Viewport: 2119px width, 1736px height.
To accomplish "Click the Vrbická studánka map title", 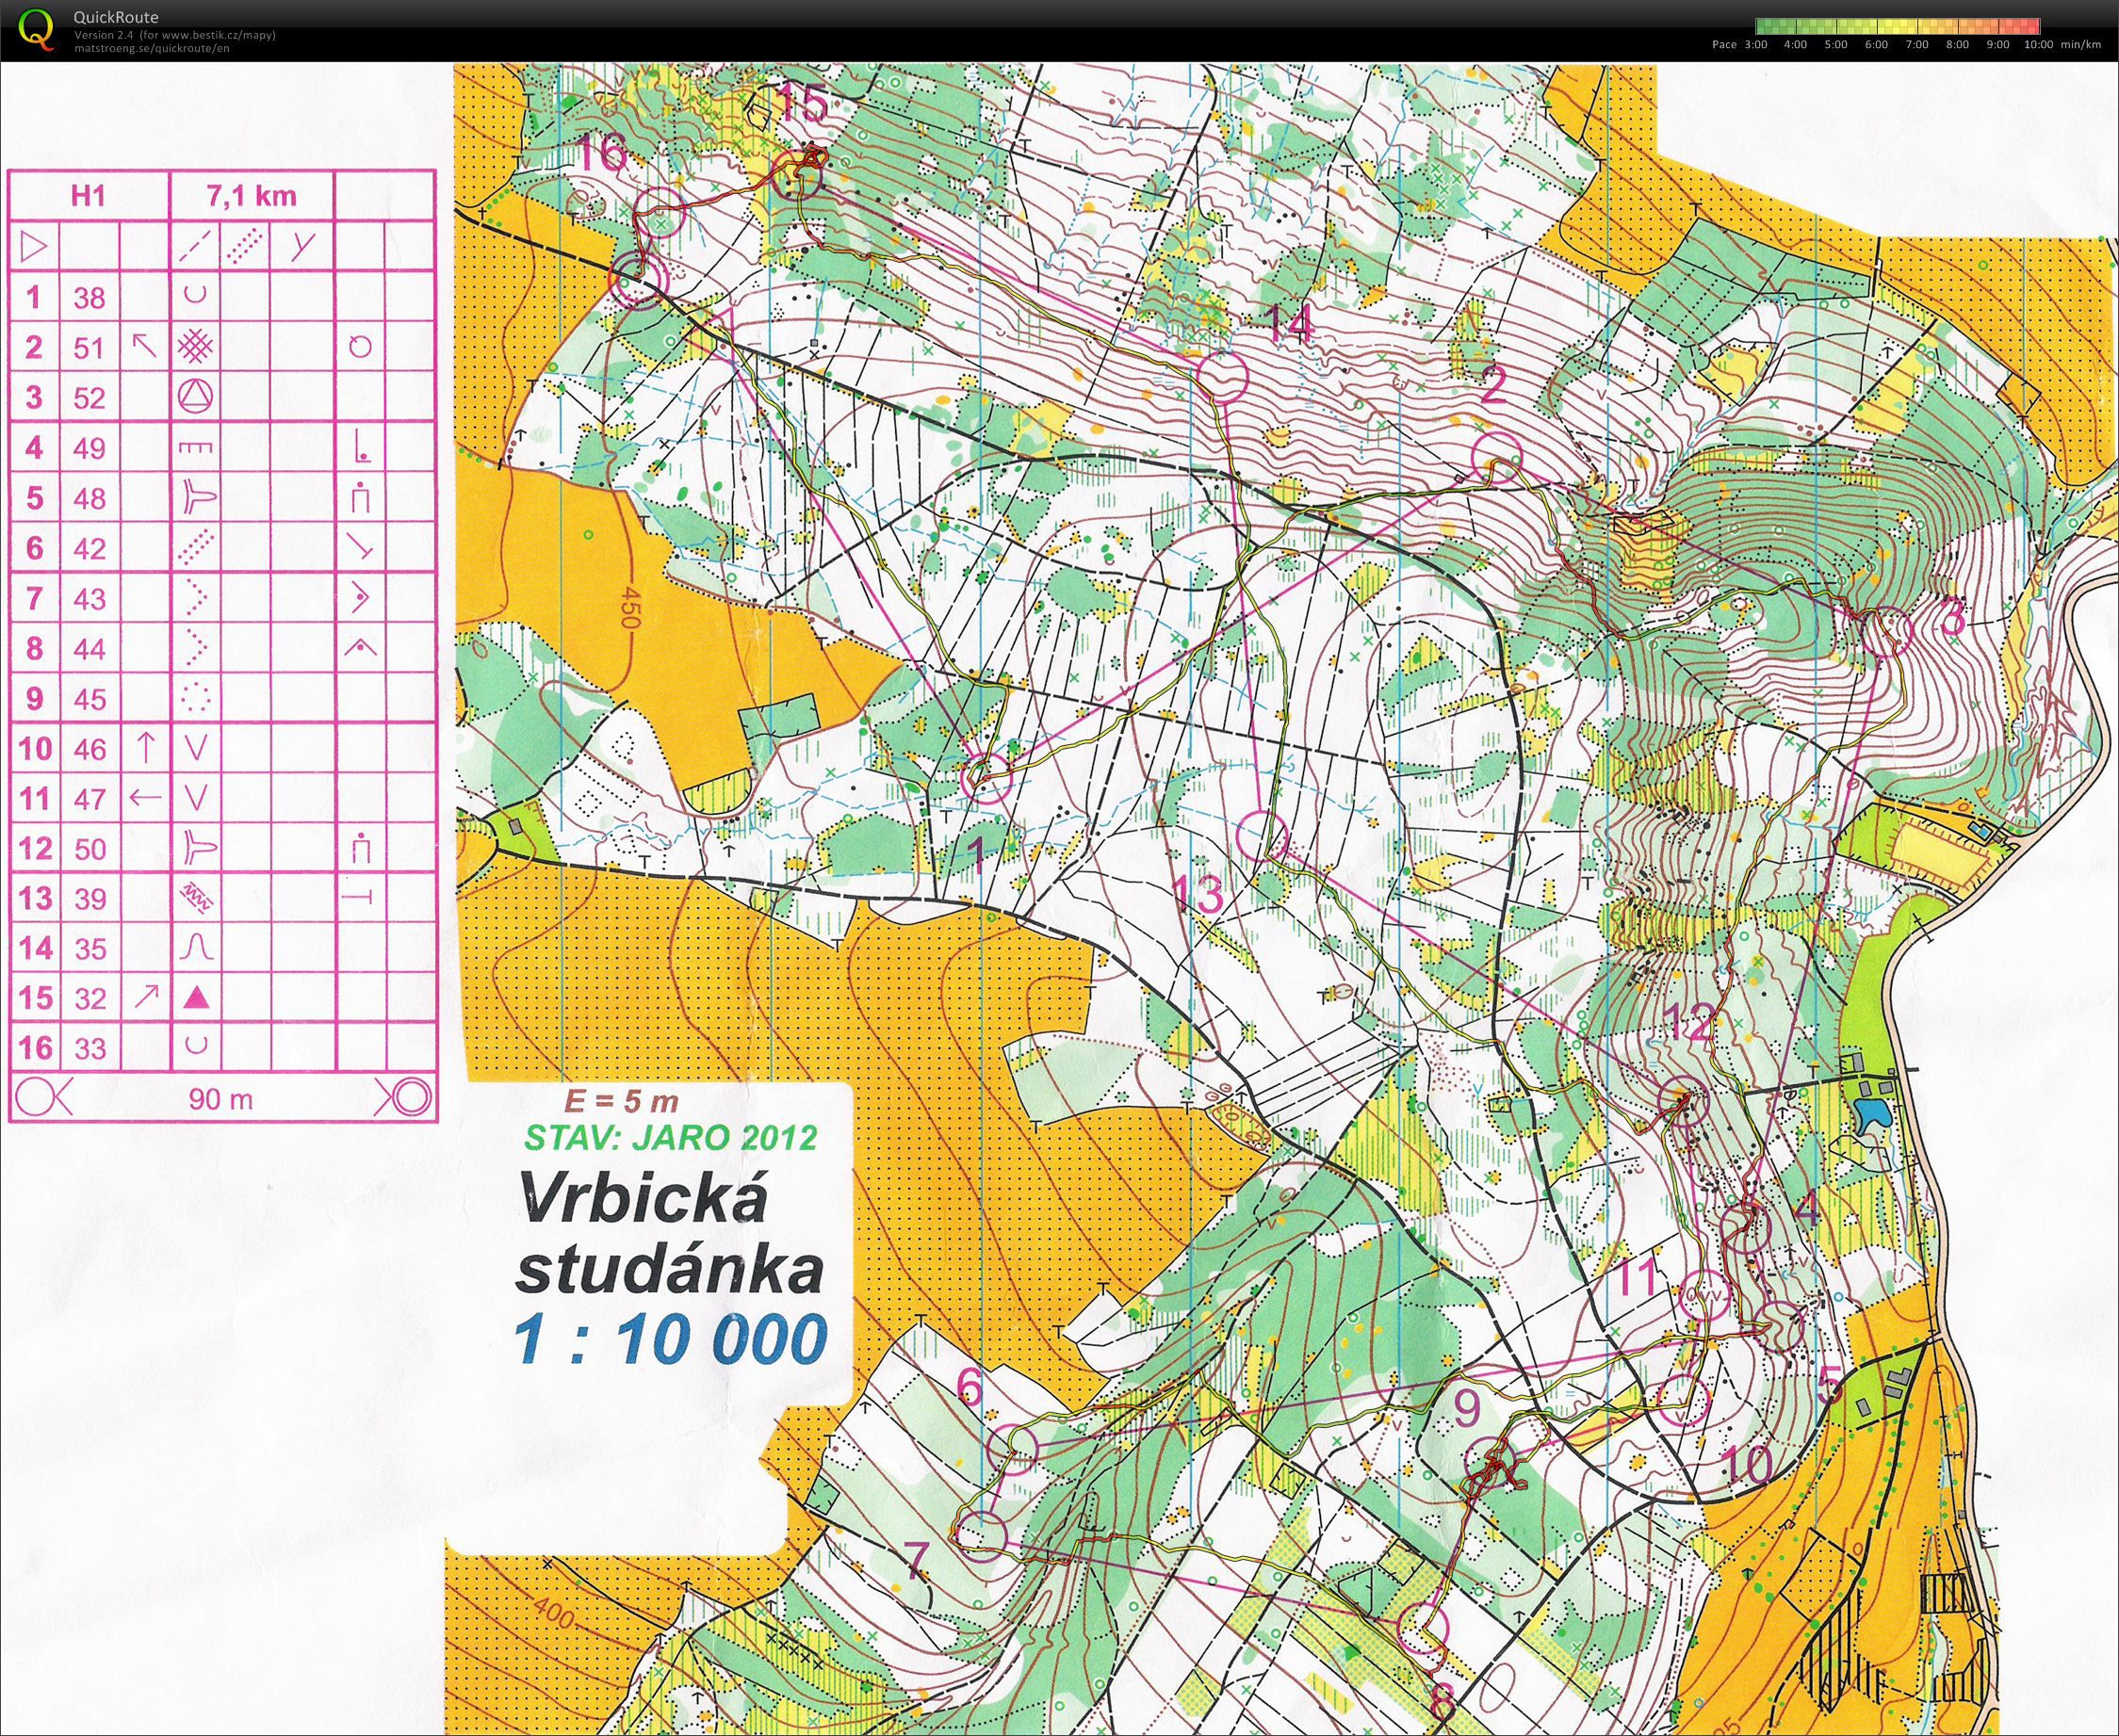I will pos(670,1232).
